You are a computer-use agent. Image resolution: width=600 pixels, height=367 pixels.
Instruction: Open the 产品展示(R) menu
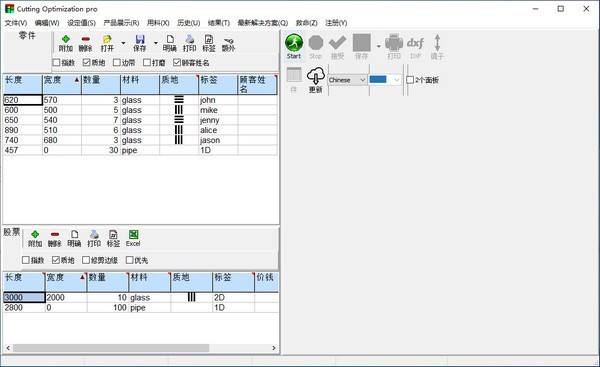point(121,23)
